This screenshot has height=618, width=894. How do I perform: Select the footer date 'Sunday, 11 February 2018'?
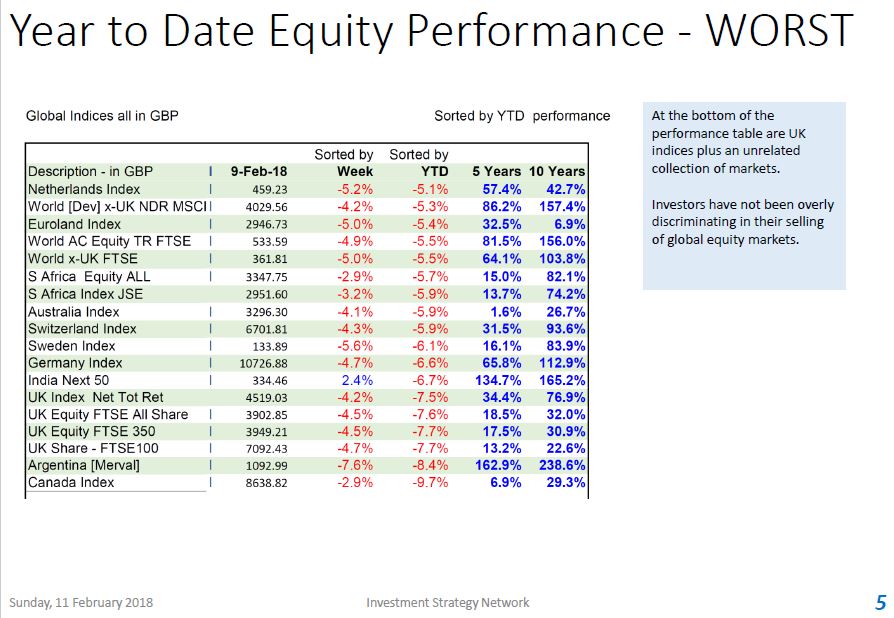click(81, 602)
